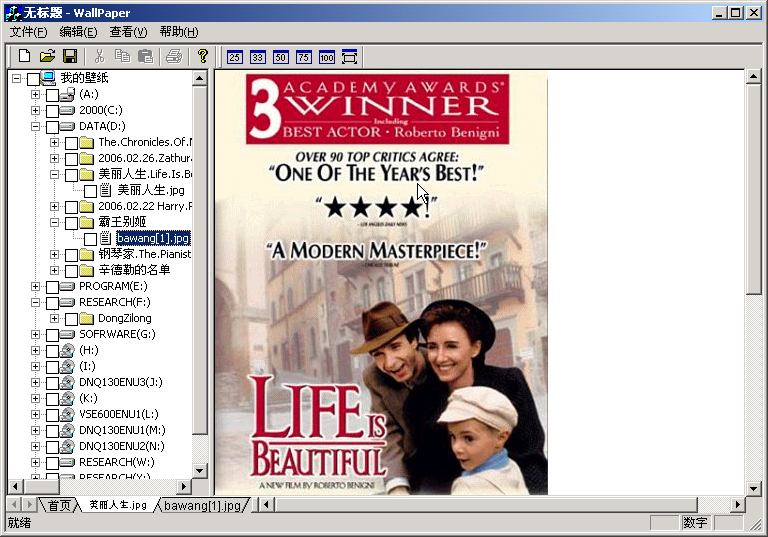Open About via the question mark icon
This screenshot has height=537, width=768.
[203, 56]
